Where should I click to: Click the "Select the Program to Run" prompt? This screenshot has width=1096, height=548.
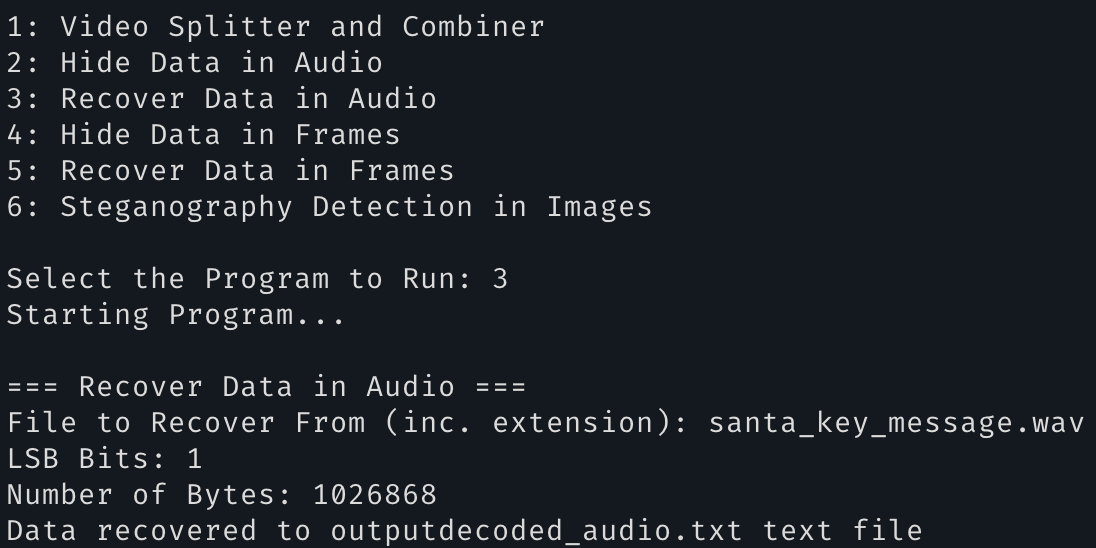pos(240,279)
